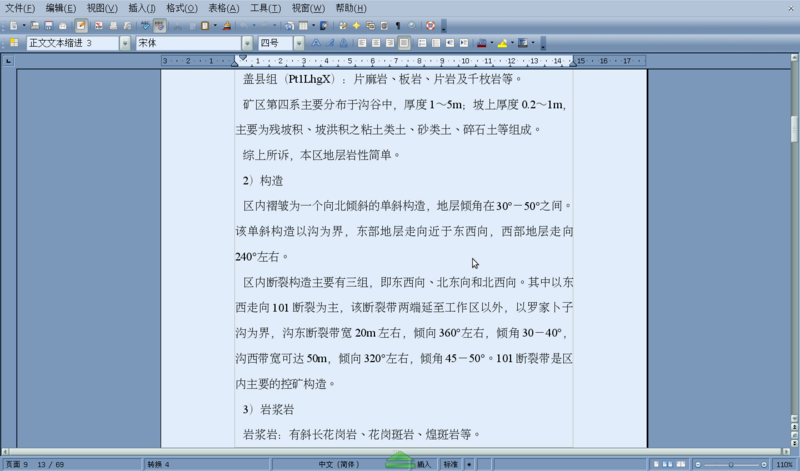Decrease paragraph indent
This screenshot has height=471, width=800.
click(450, 43)
